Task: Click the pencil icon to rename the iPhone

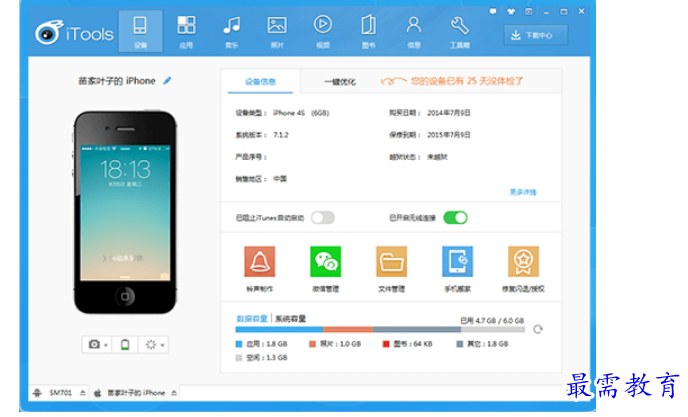Action: point(167,81)
